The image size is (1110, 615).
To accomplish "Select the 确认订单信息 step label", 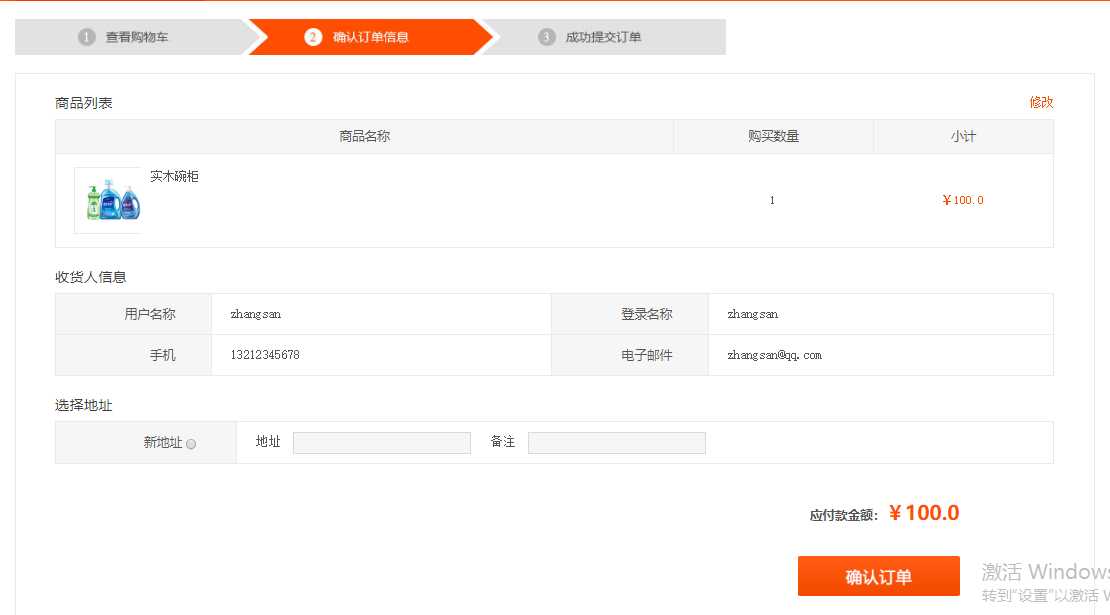I will (371, 37).
